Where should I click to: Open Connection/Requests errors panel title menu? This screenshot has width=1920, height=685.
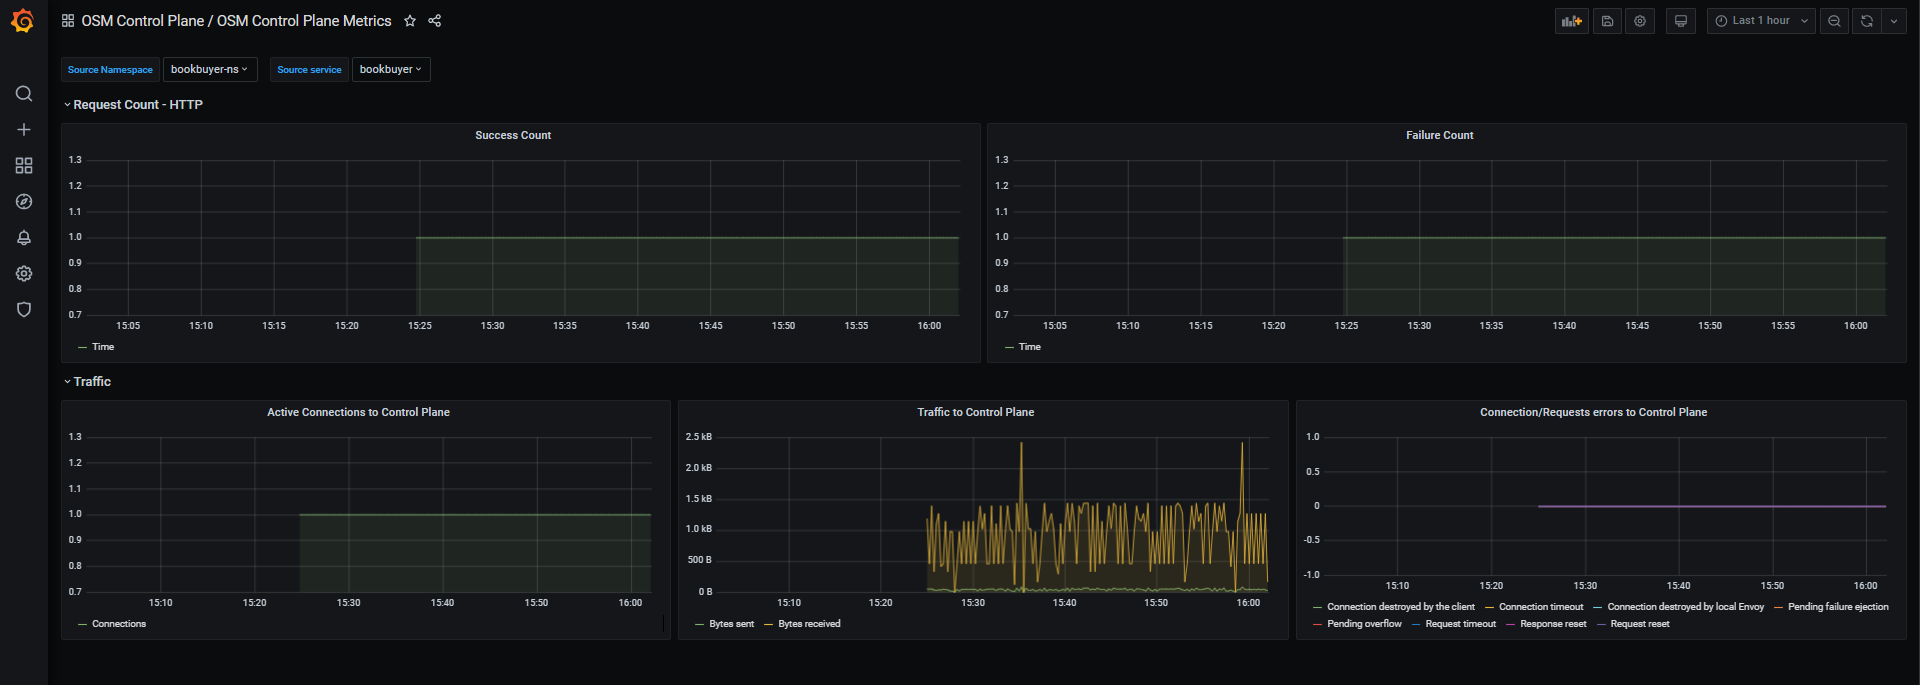tap(1593, 412)
